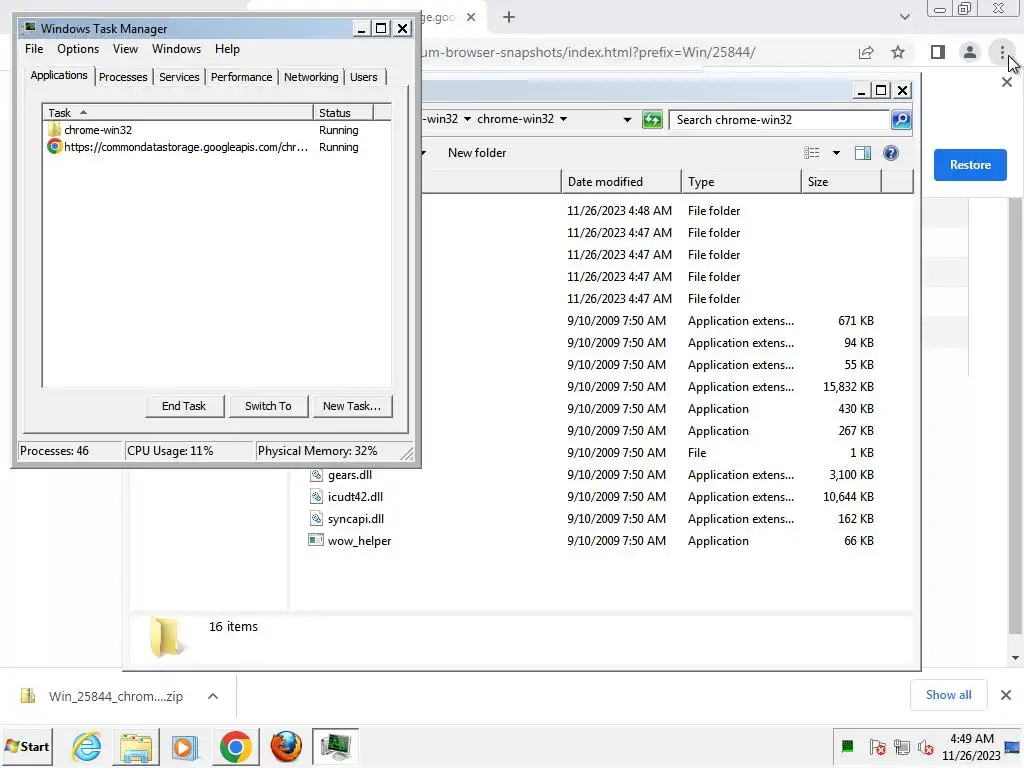Open a new Chrome tab with plus

(509, 17)
